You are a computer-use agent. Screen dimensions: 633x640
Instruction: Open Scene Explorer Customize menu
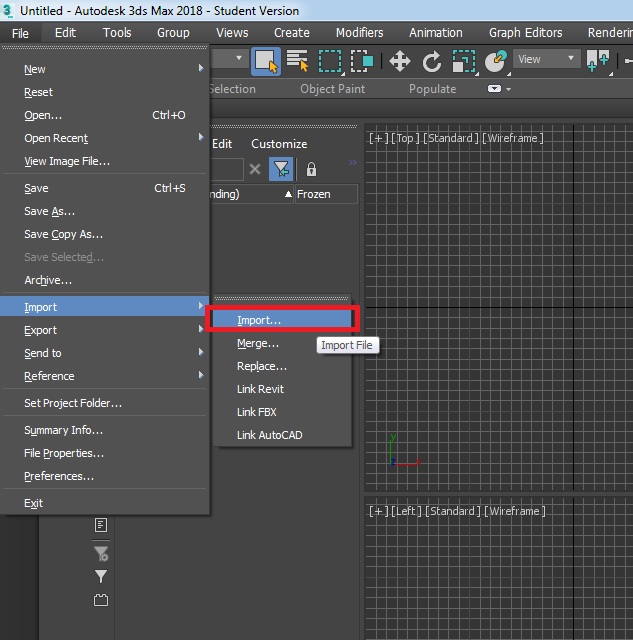click(279, 144)
